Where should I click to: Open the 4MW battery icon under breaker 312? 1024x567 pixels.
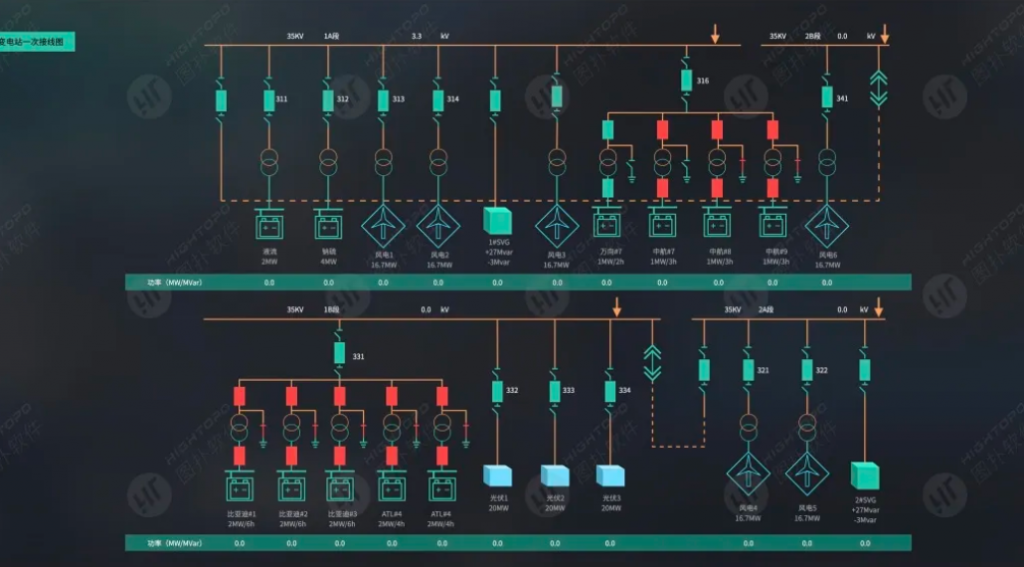point(328,224)
